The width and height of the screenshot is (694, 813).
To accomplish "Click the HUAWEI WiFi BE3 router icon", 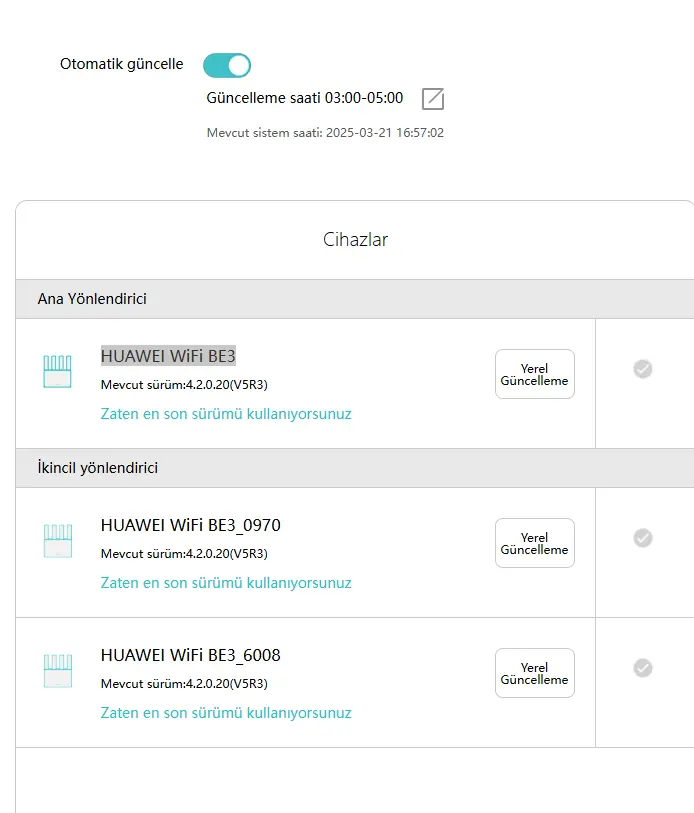I will coord(57,371).
